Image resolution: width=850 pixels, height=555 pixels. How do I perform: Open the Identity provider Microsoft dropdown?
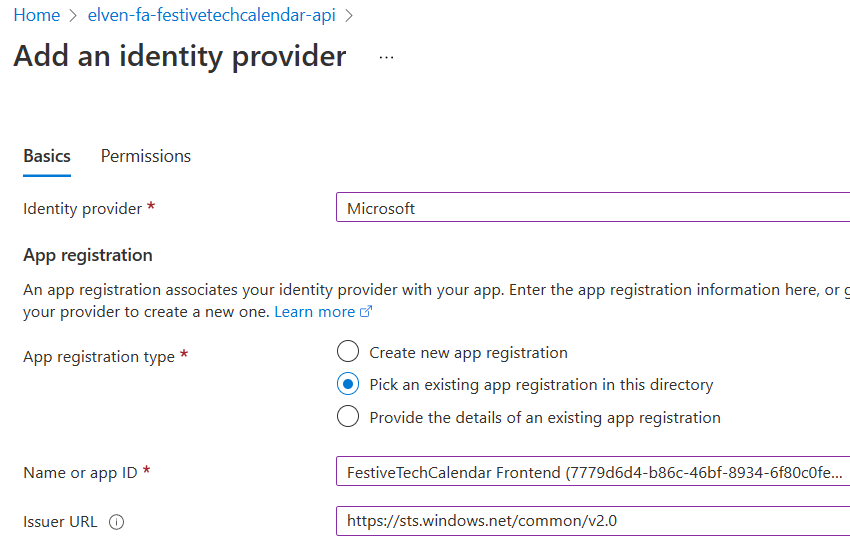click(593, 207)
